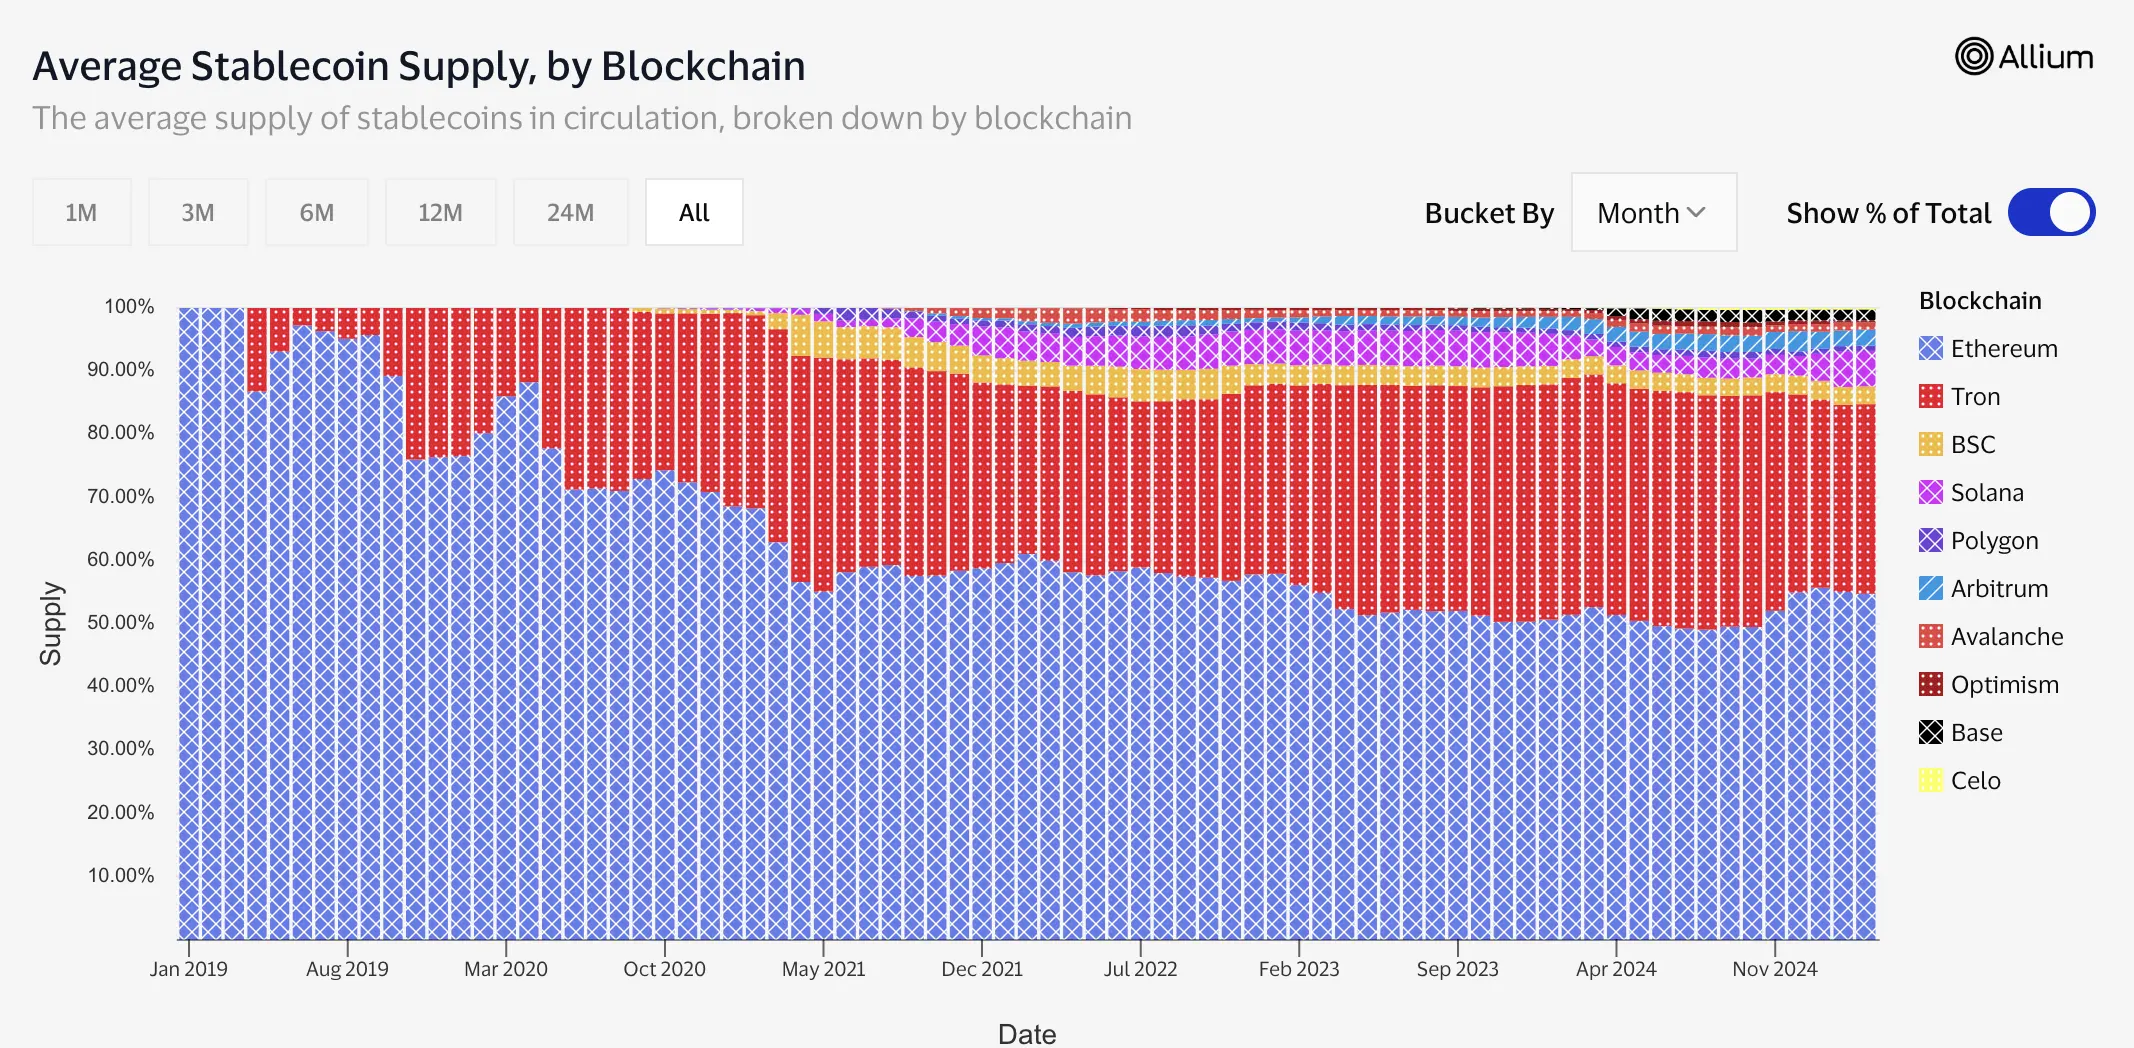Click the Allium logo icon
This screenshot has height=1048, width=2134.
point(1974,57)
